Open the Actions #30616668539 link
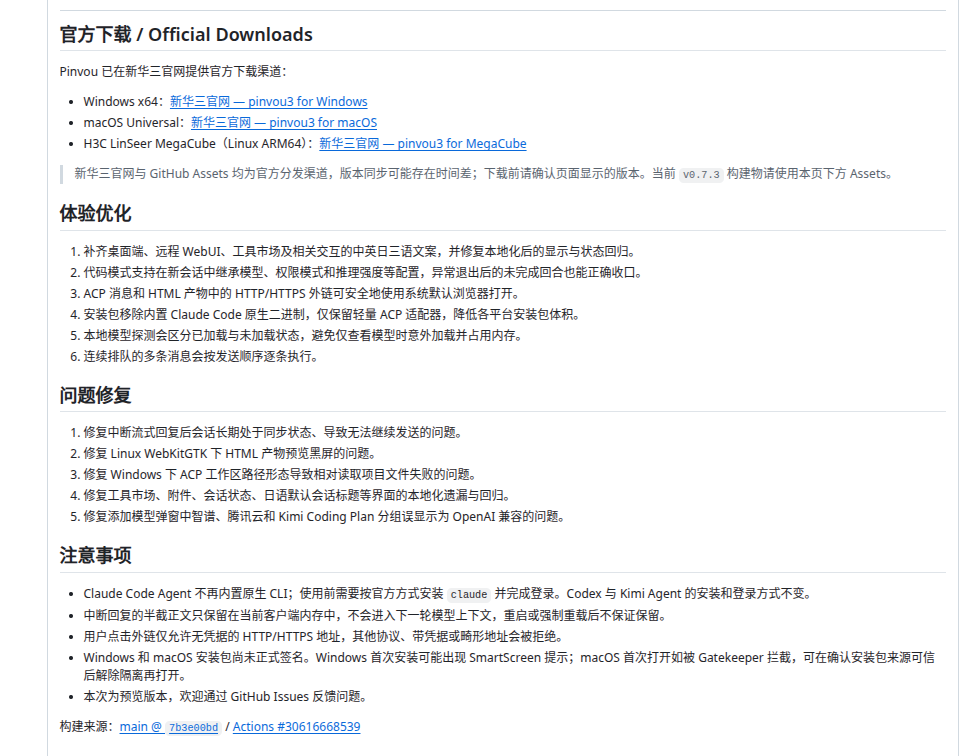977x756 pixels. click(x=297, y=727)
